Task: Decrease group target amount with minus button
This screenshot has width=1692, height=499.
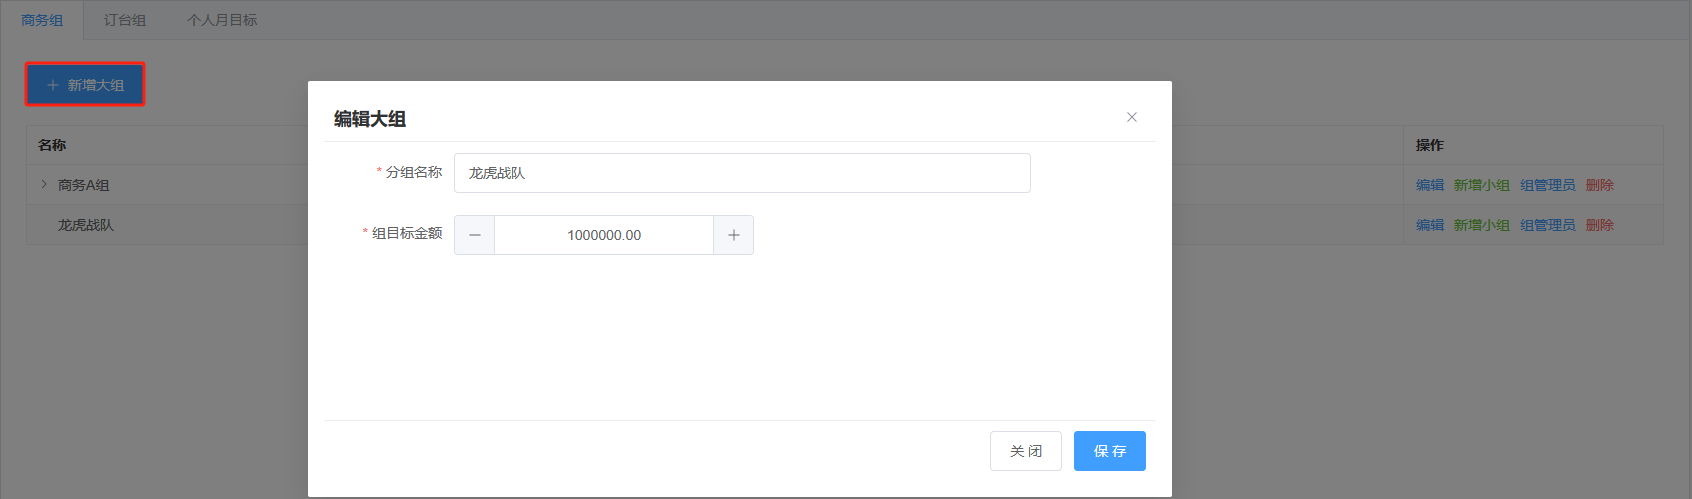Action: [x=474, y=235]
